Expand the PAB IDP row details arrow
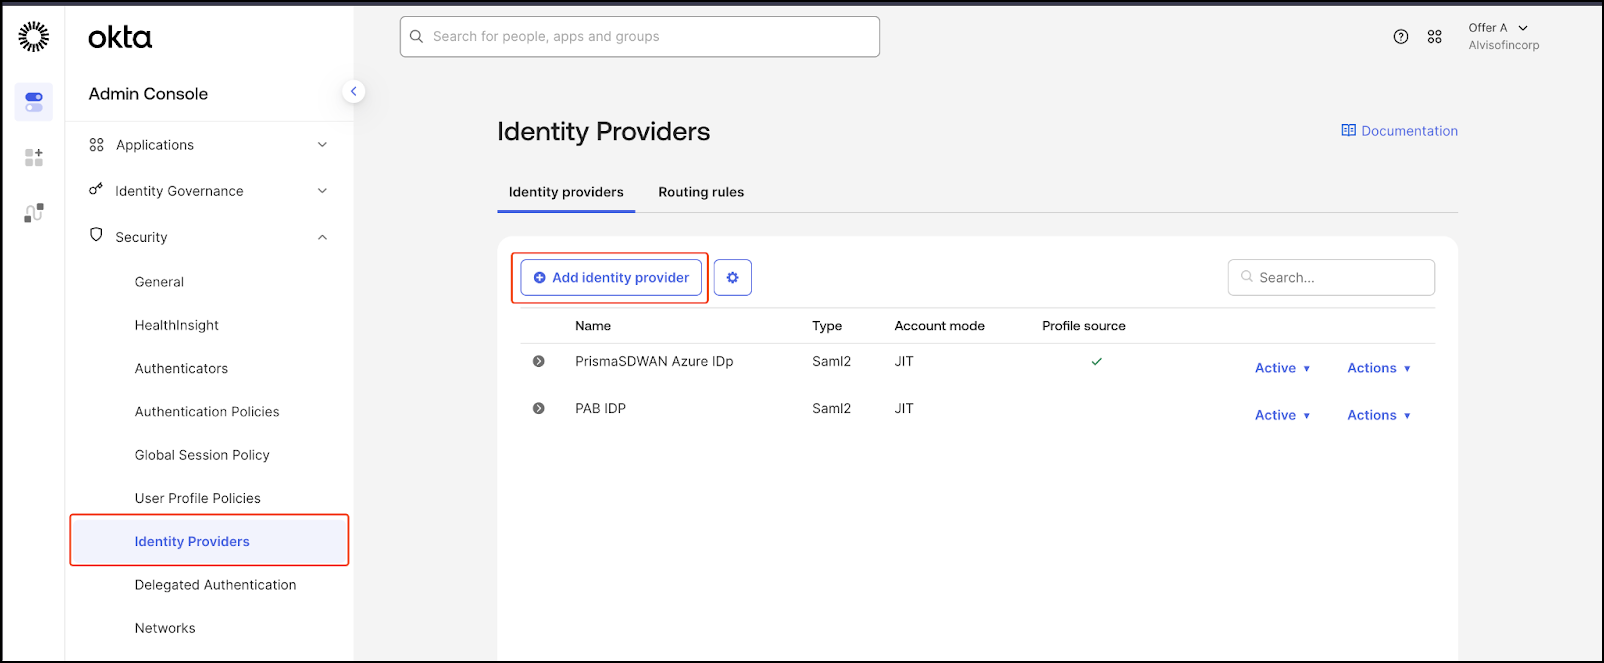 [539, 409]
